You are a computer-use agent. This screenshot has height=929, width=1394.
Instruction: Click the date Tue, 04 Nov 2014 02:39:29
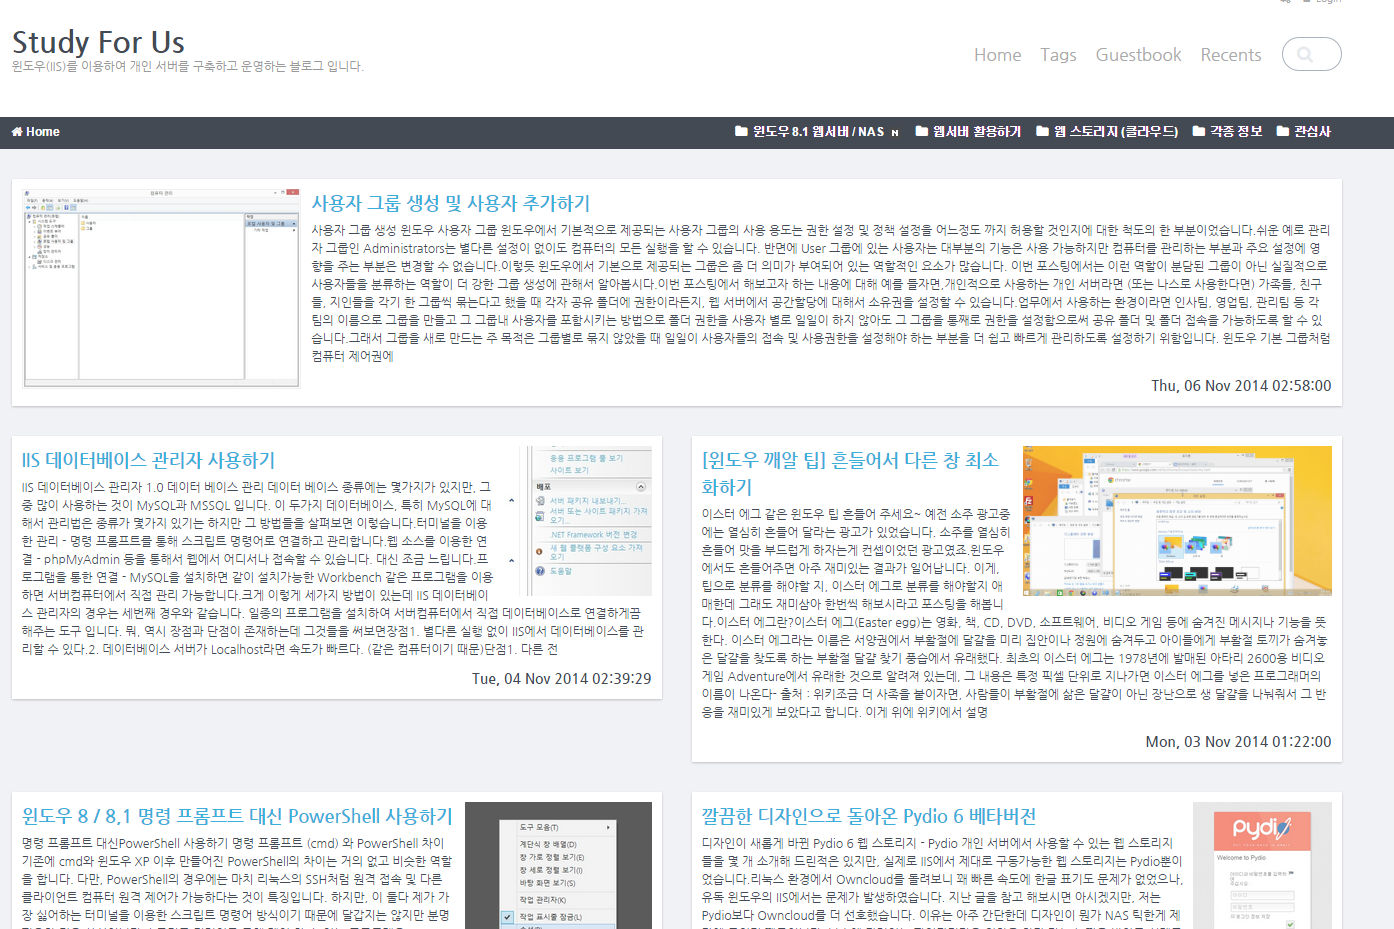pos(561,679)
